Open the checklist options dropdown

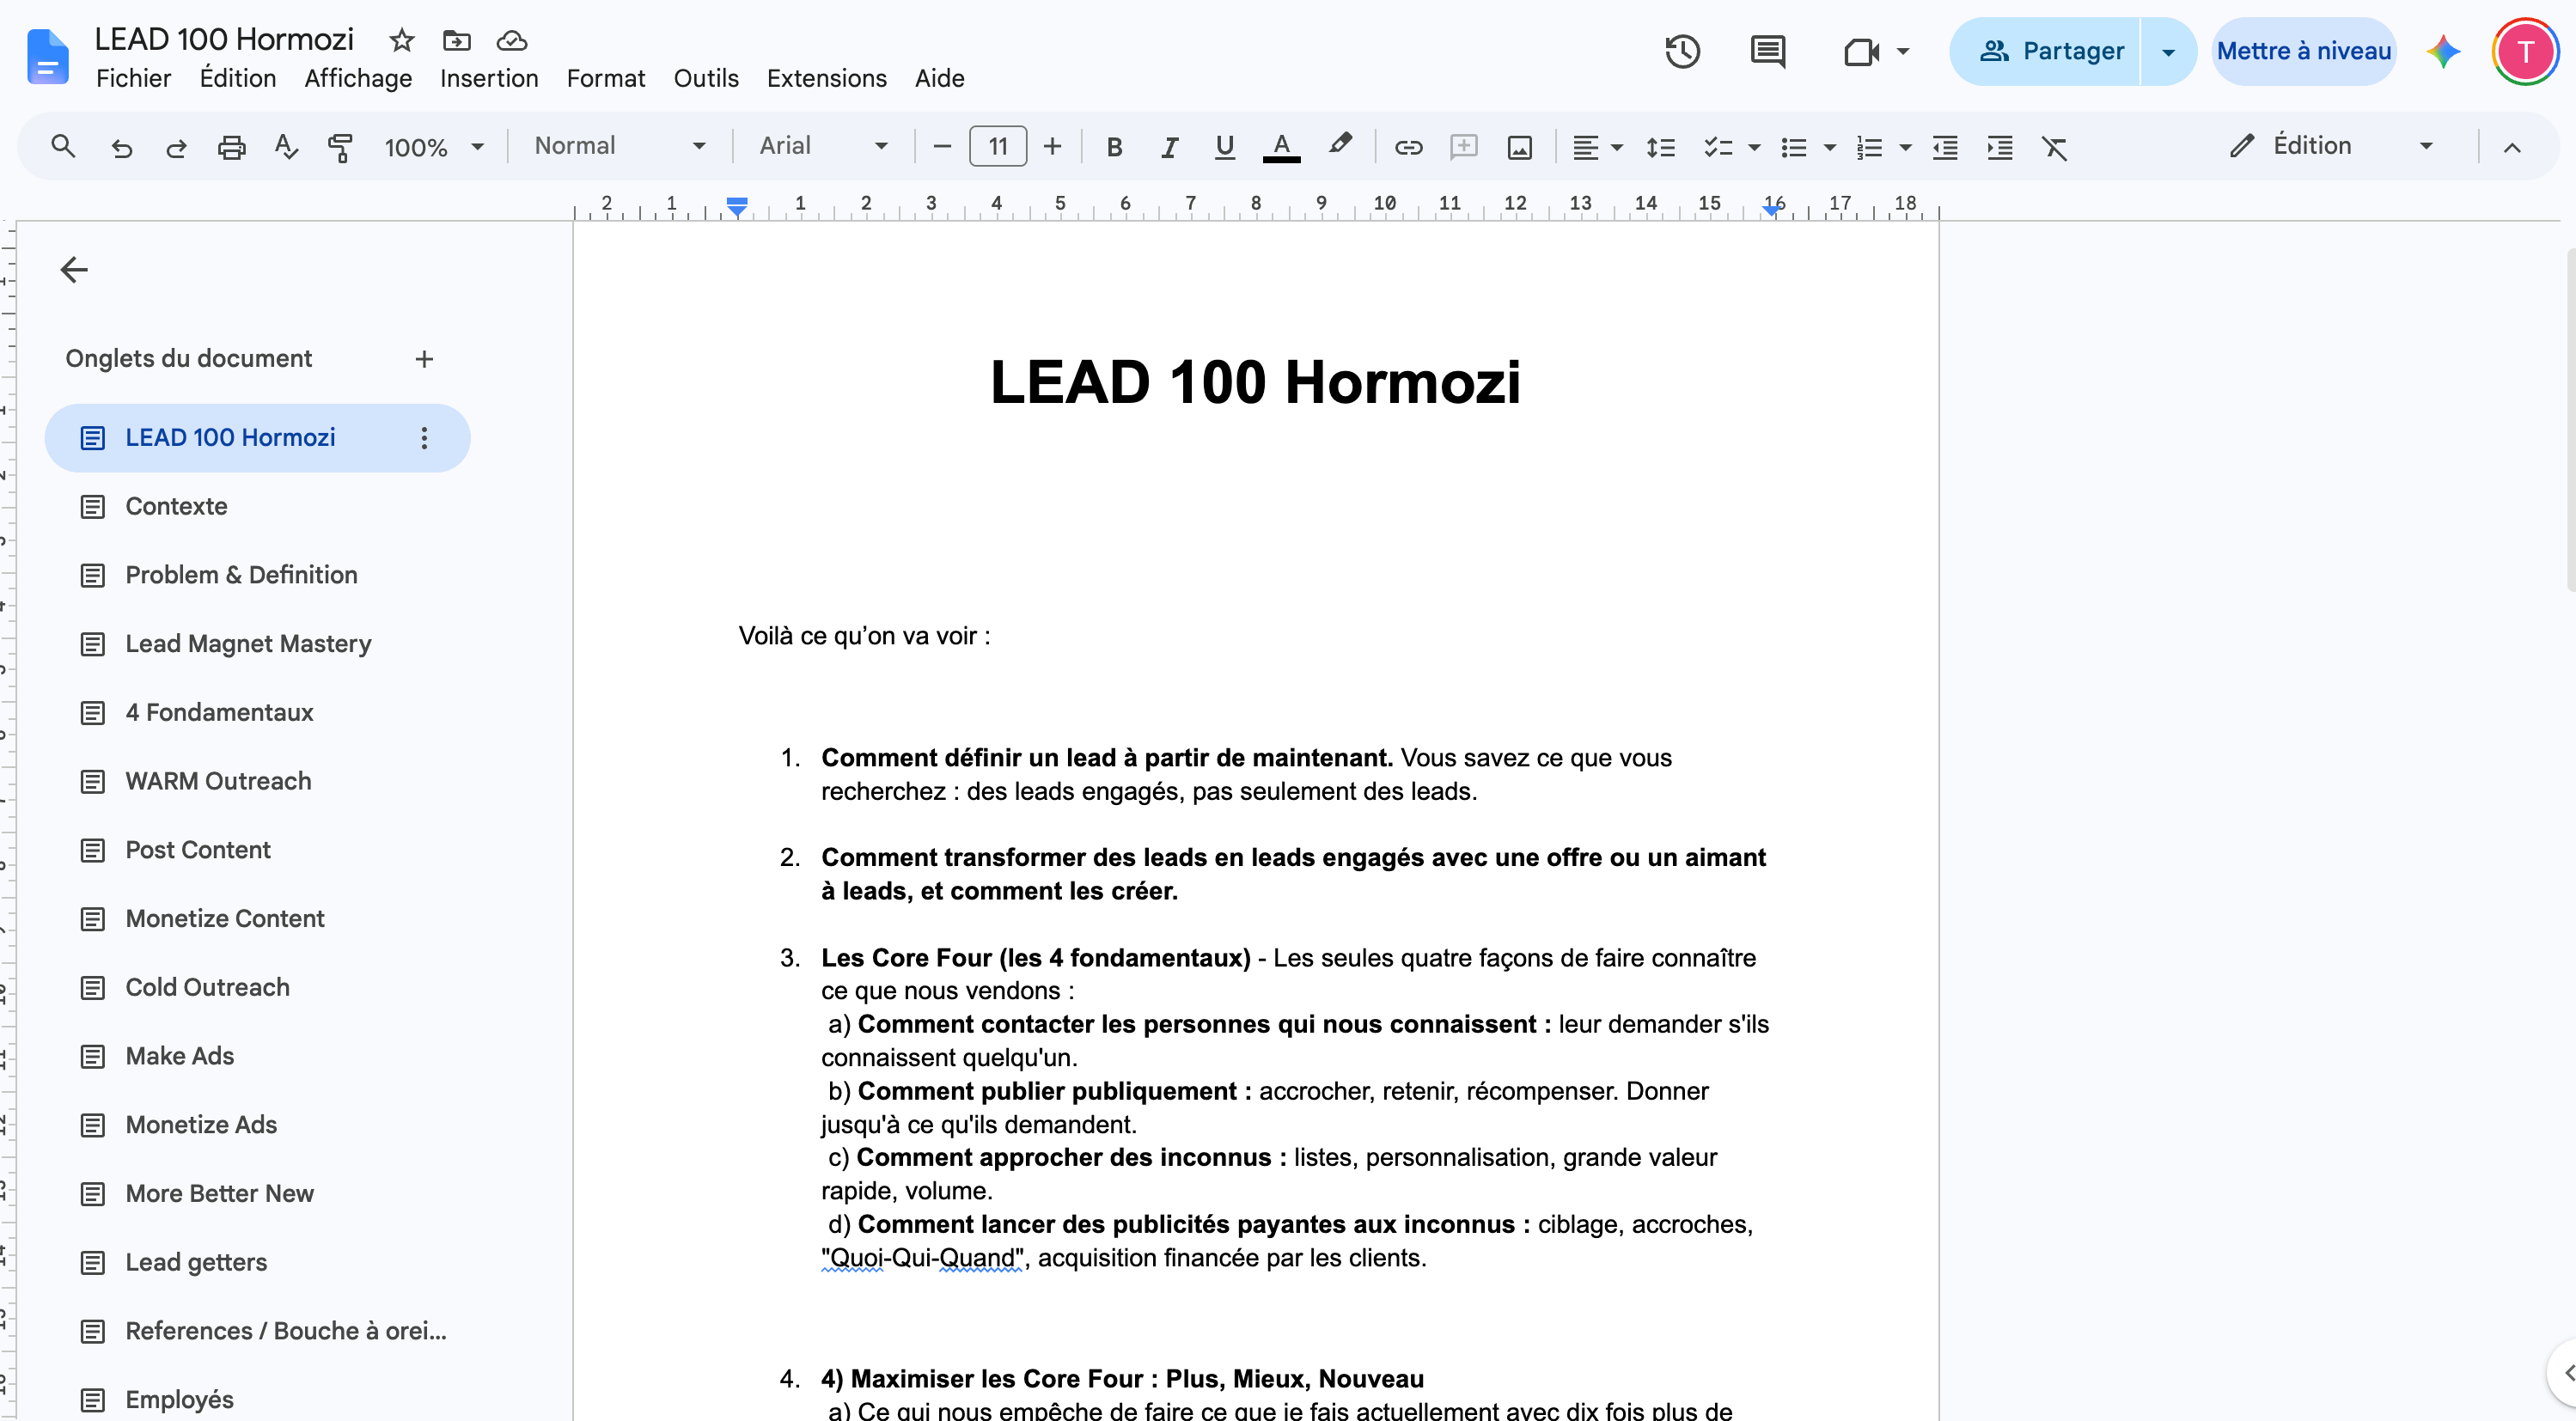point(1754,148)
